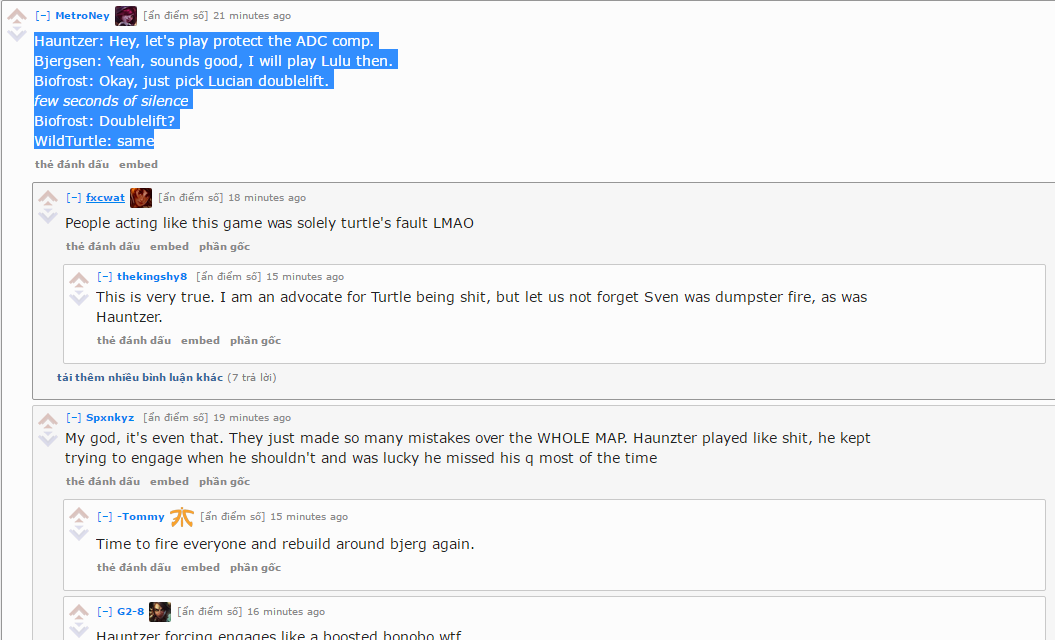Collapse MetroNey's comment thread
The height and width of the screenshot is (640, 1055).
coord(42,15)
